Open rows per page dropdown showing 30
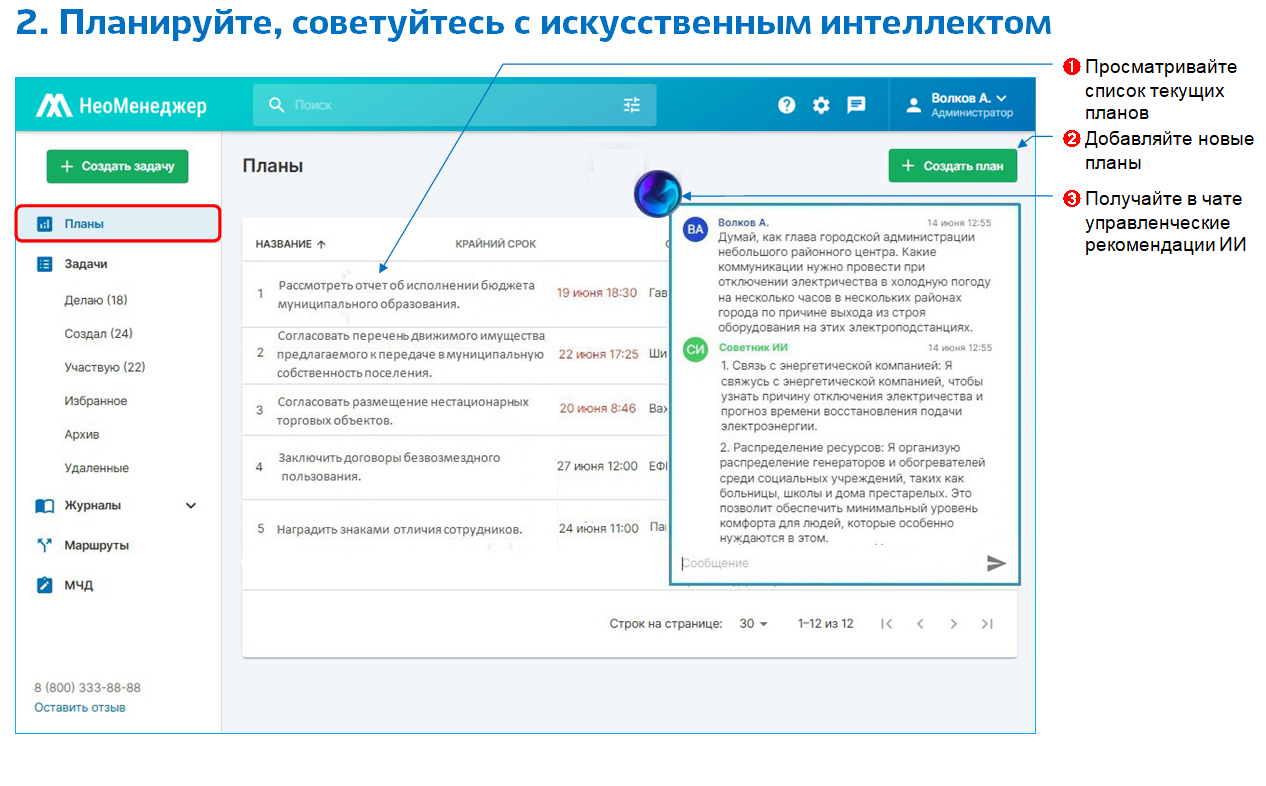The width and height of the screenshot is (1266, 786). pos(753,624)
